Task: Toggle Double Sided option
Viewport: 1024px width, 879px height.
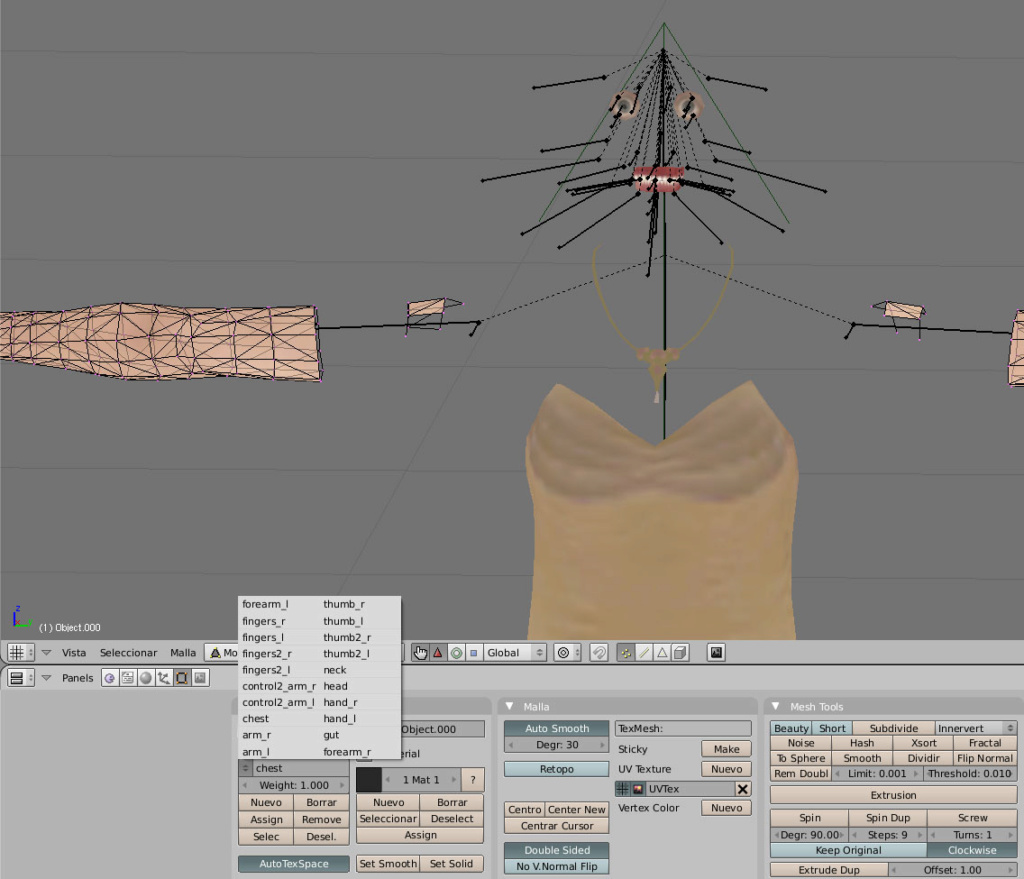Action: 556,850
